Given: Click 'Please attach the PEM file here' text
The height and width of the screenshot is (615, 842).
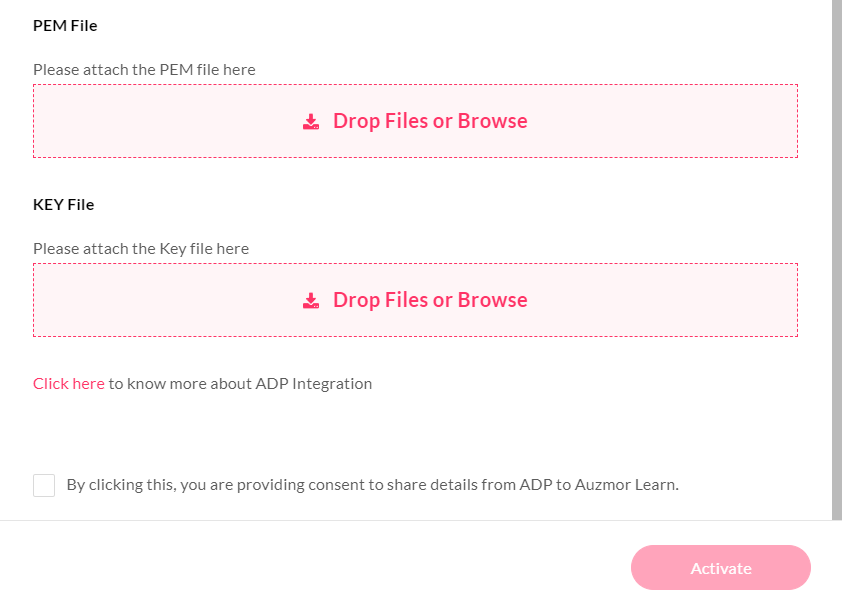Looking at the screenshot, I should pyautogui.click(x=144, y=69).
